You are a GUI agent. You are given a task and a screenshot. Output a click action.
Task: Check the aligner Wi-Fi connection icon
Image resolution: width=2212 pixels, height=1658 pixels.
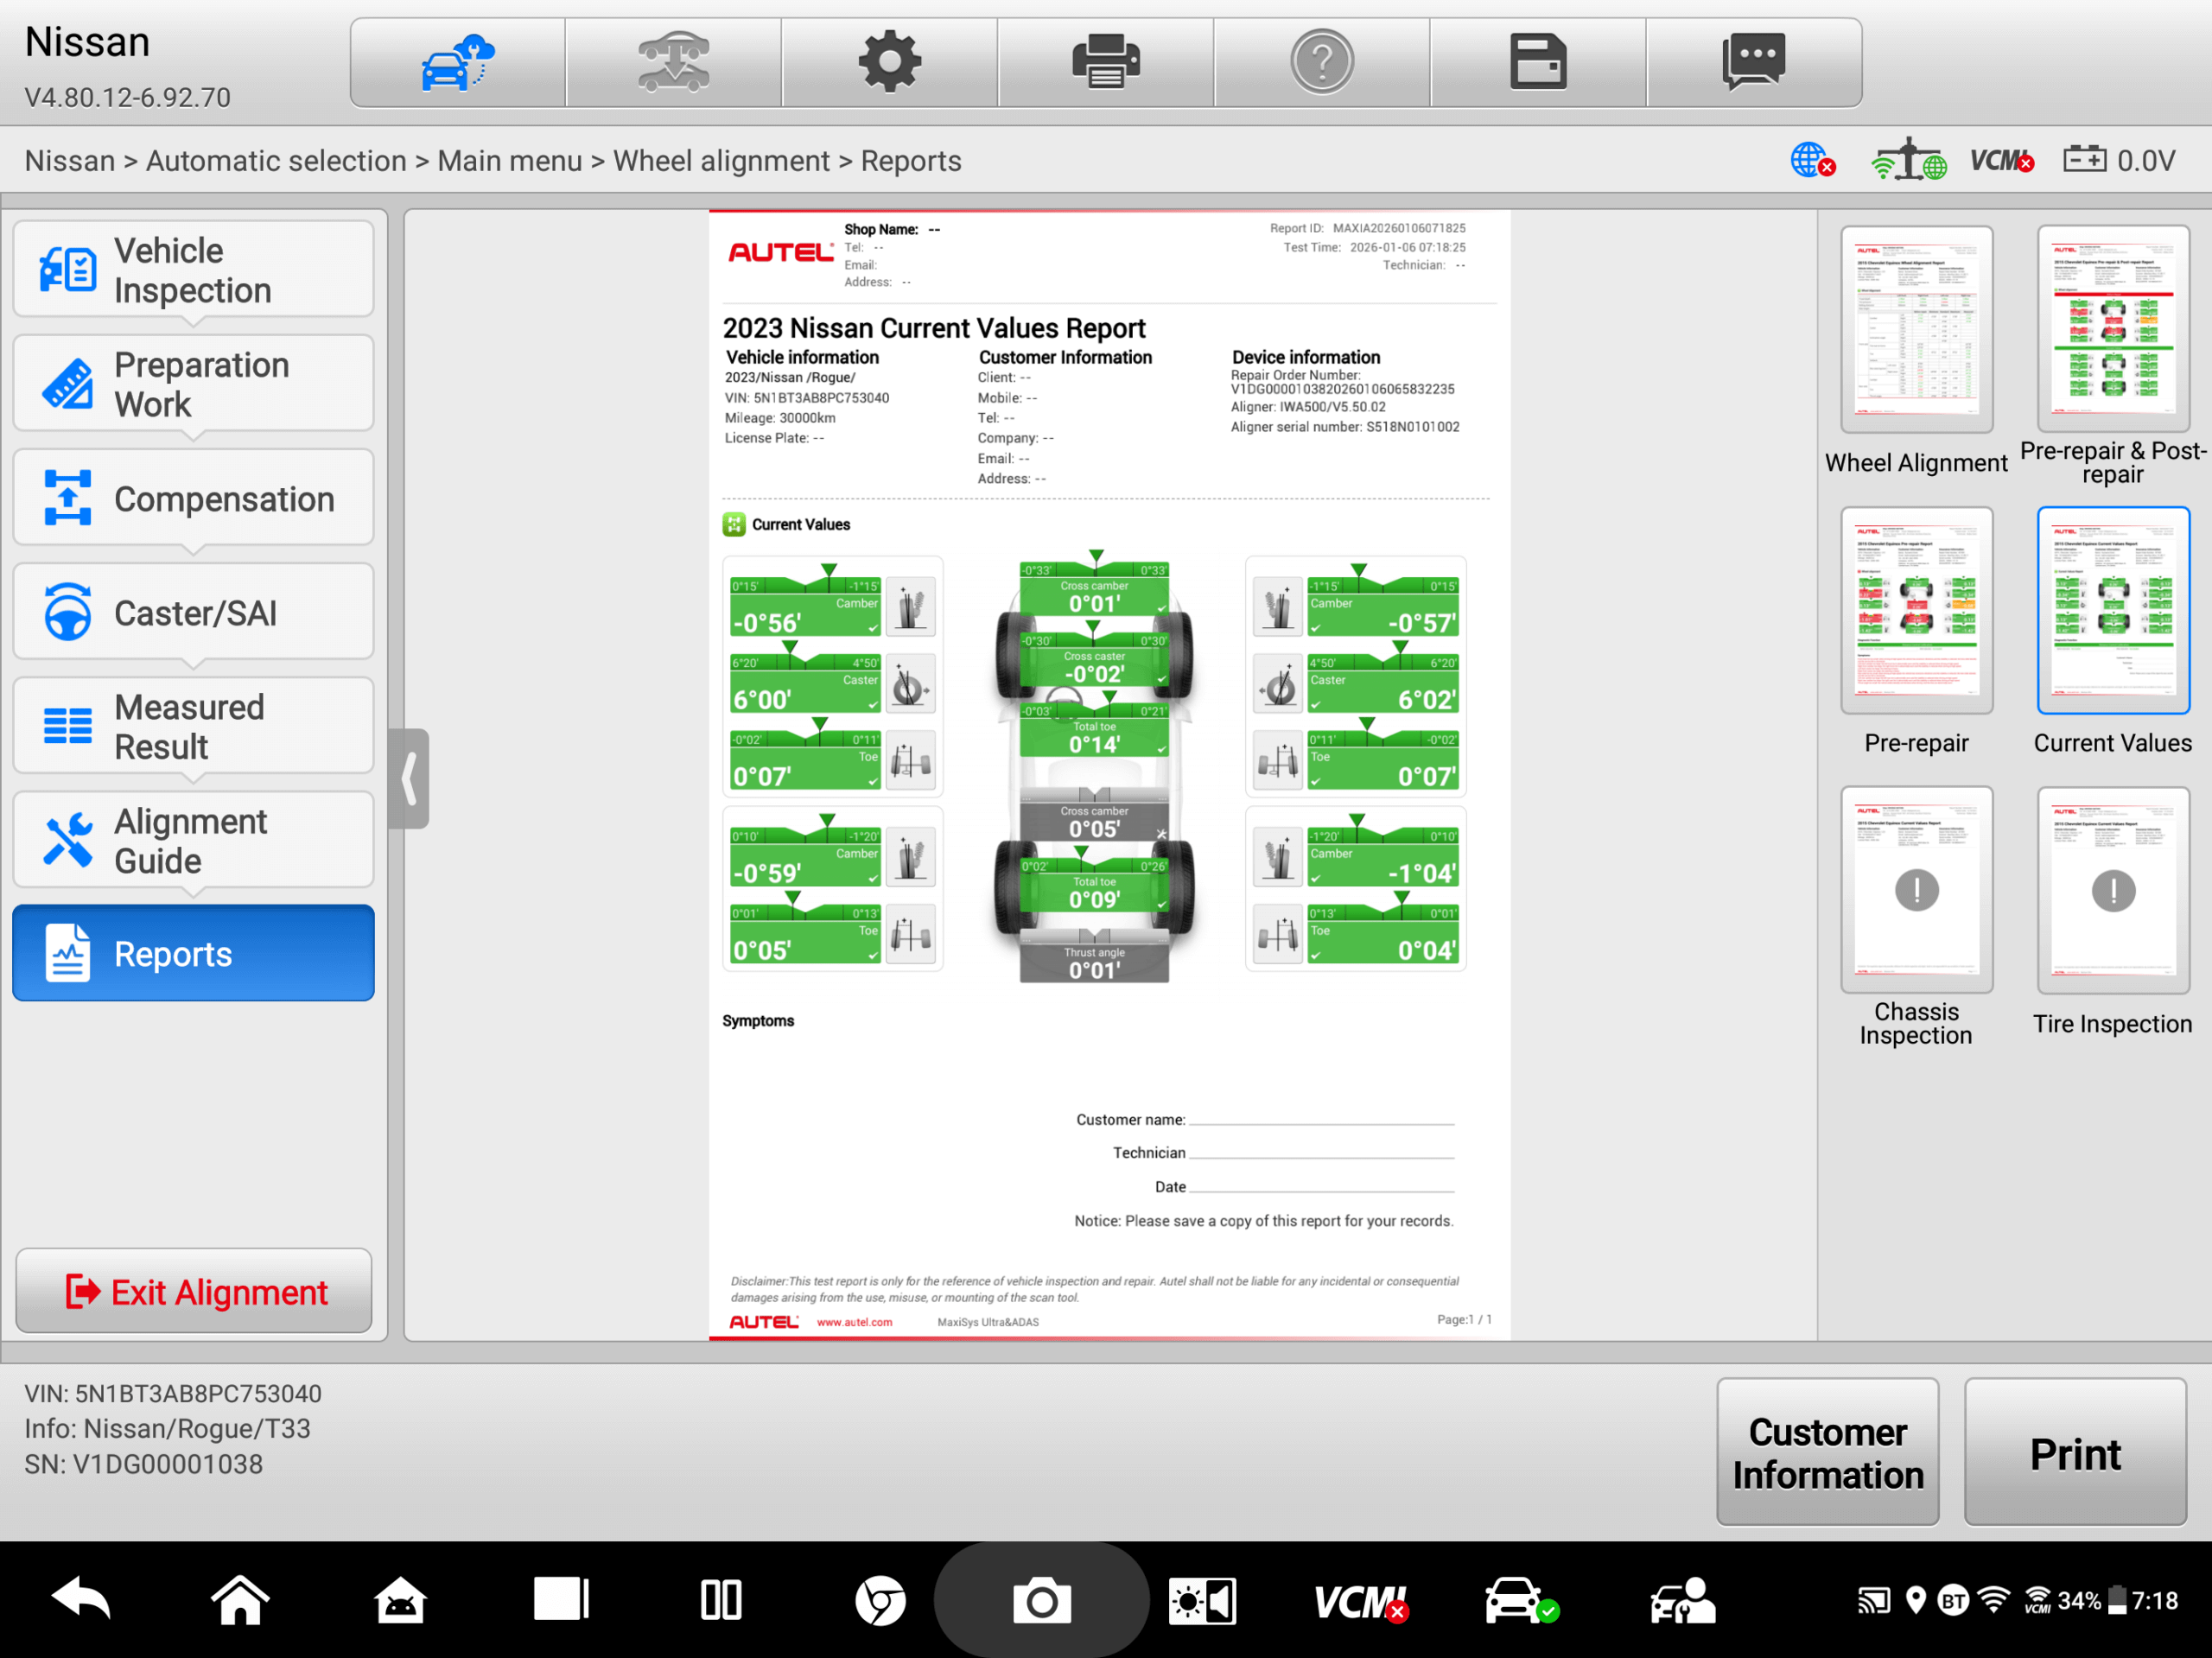point(1908,160)
